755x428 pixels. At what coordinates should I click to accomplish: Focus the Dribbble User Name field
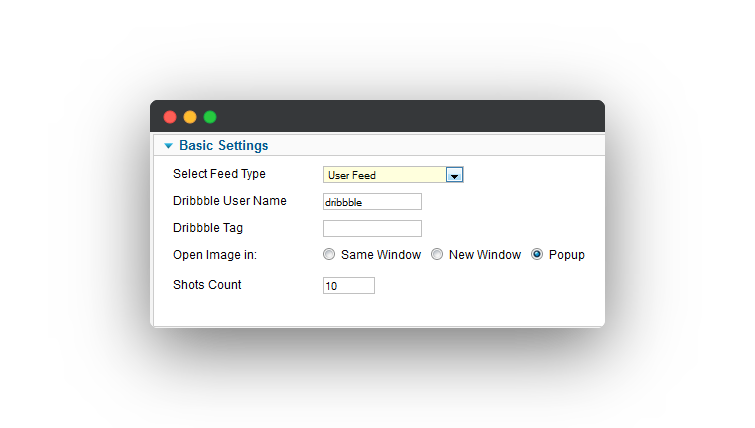(372, 202)
